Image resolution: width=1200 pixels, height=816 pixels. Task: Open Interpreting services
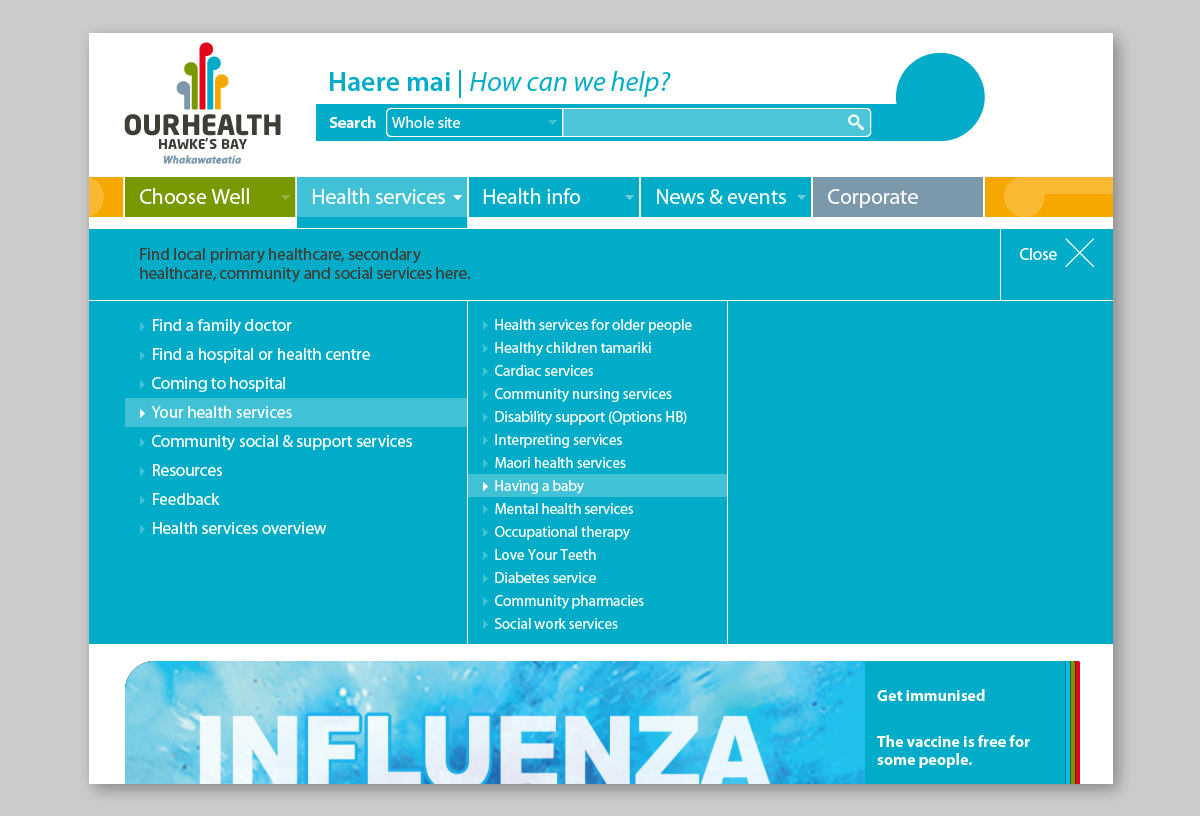(558, 440)
